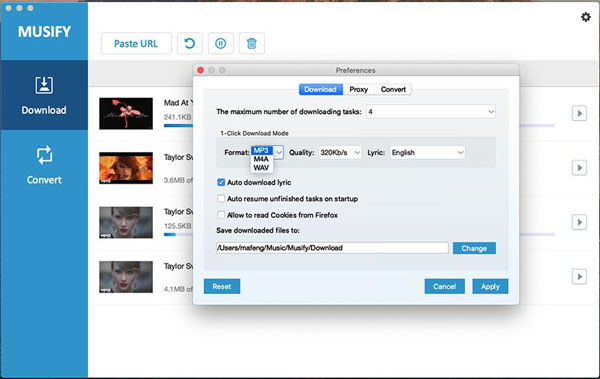The height and width of the screenshot is (379, 600).
Task: Click the play button on the third Taylor row
Action: 579,222
